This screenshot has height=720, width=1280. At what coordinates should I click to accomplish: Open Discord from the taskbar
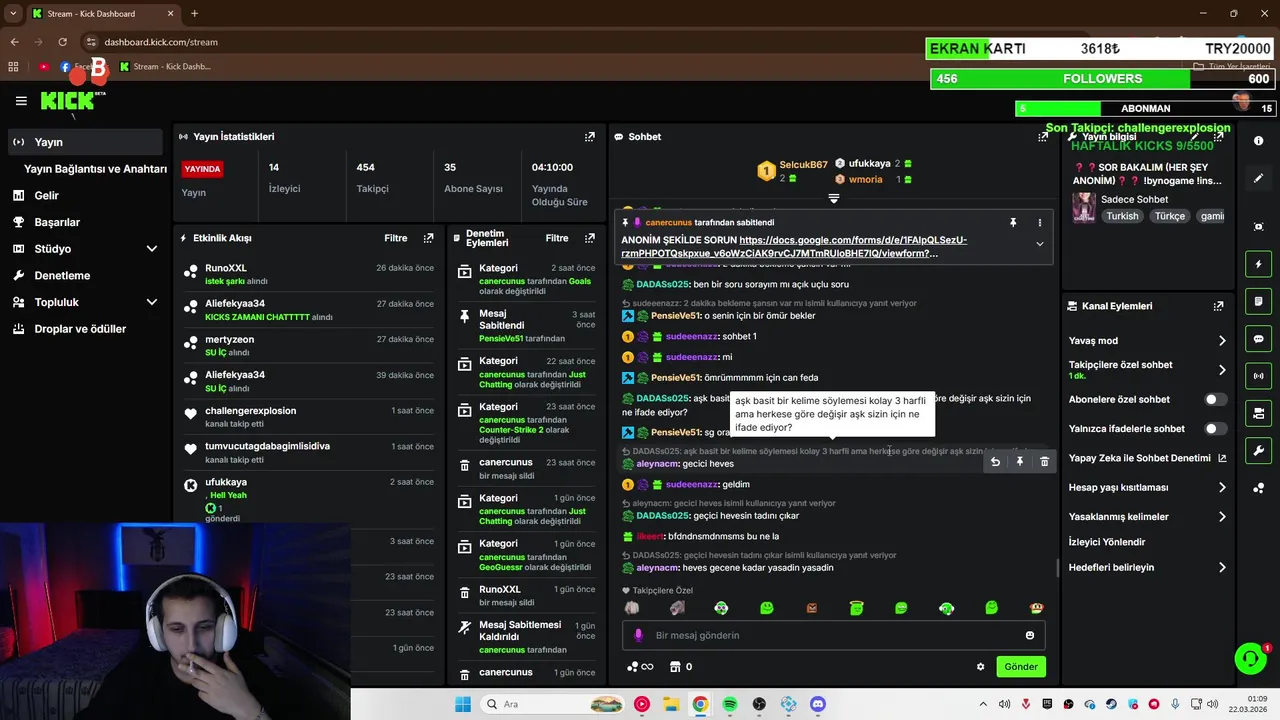[818, 704]
